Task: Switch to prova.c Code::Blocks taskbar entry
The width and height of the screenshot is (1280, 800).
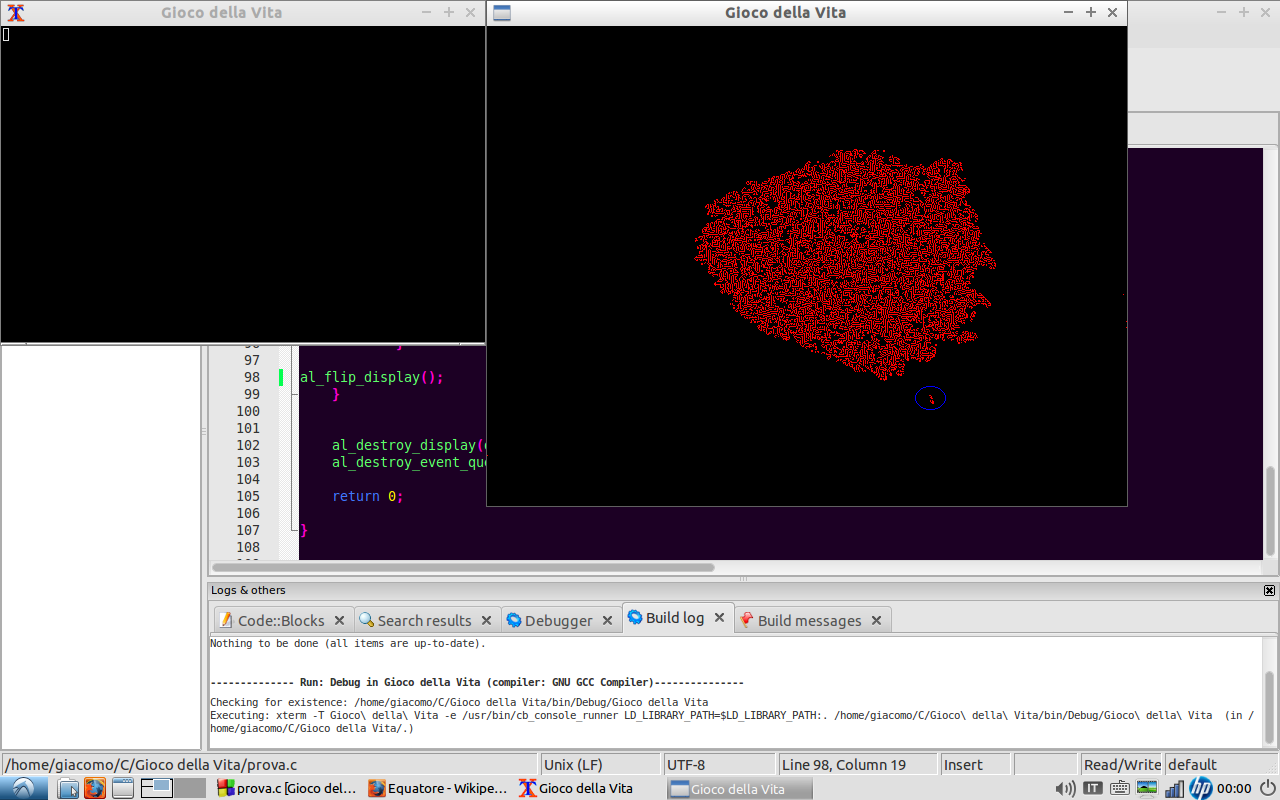Action: tap(287, 789)
